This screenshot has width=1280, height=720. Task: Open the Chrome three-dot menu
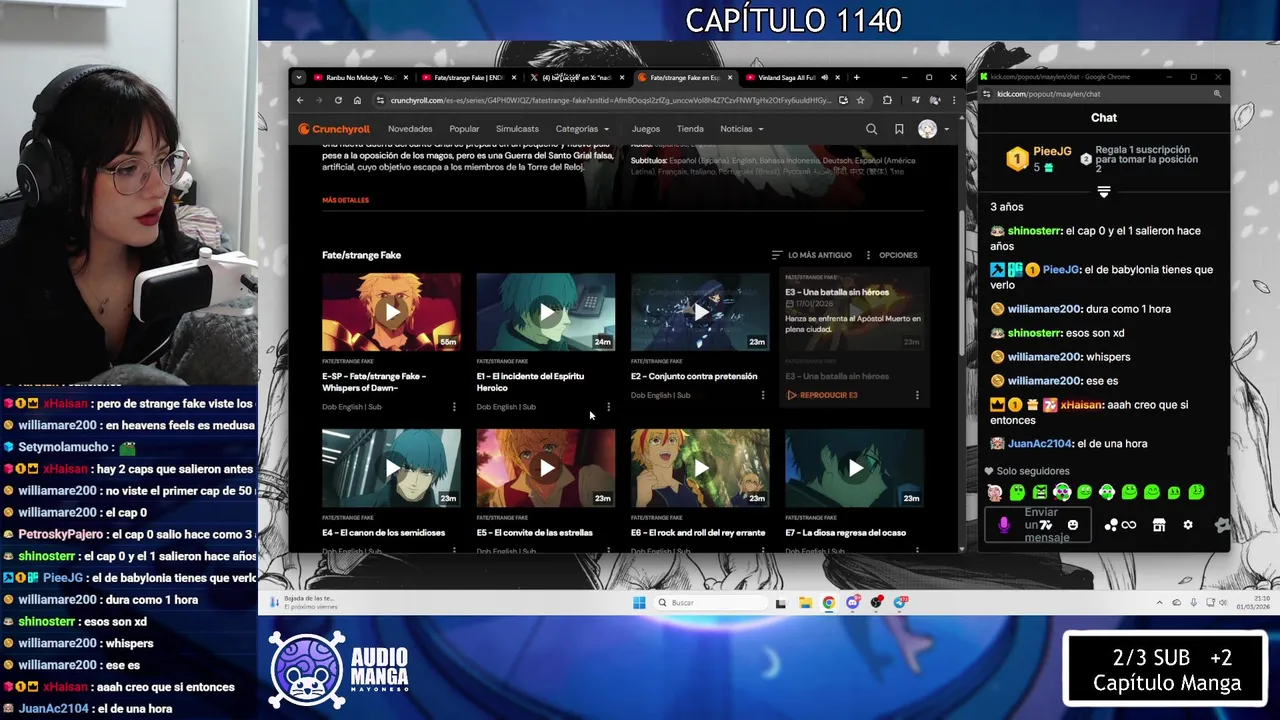pos(953,100)
